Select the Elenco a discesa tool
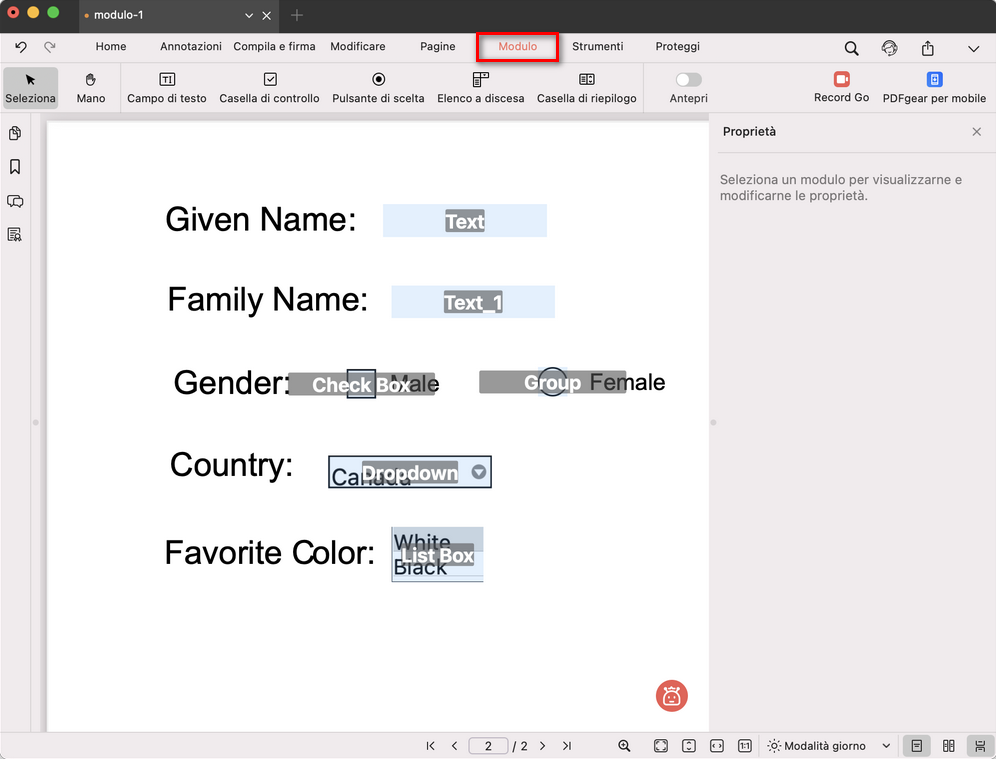This screenshot has width=996, height=759. [x=479, y=88]
